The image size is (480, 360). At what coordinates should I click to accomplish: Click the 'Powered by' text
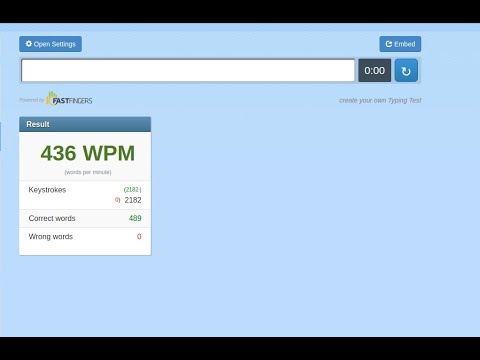(x=32, y=100)
